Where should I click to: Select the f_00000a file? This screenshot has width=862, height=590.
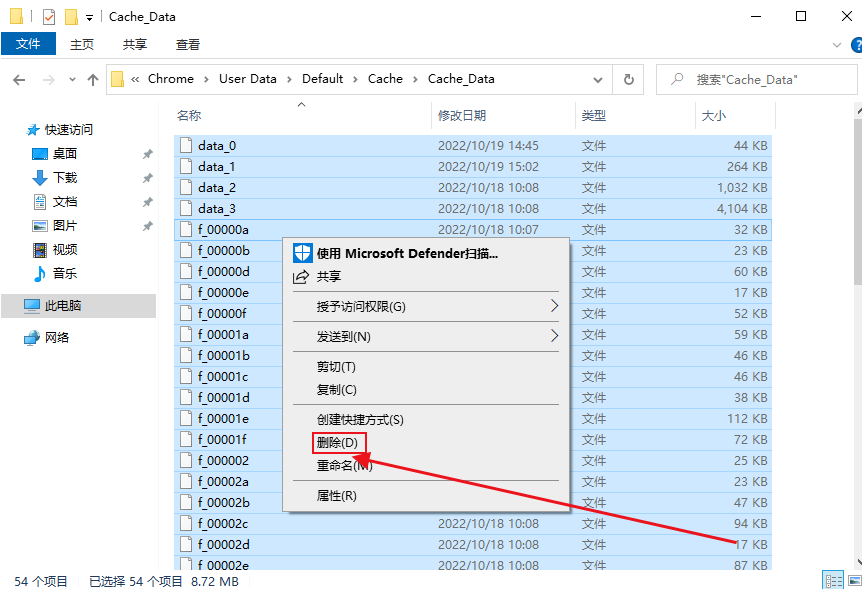pyautogui.click(x=473, y=230)
